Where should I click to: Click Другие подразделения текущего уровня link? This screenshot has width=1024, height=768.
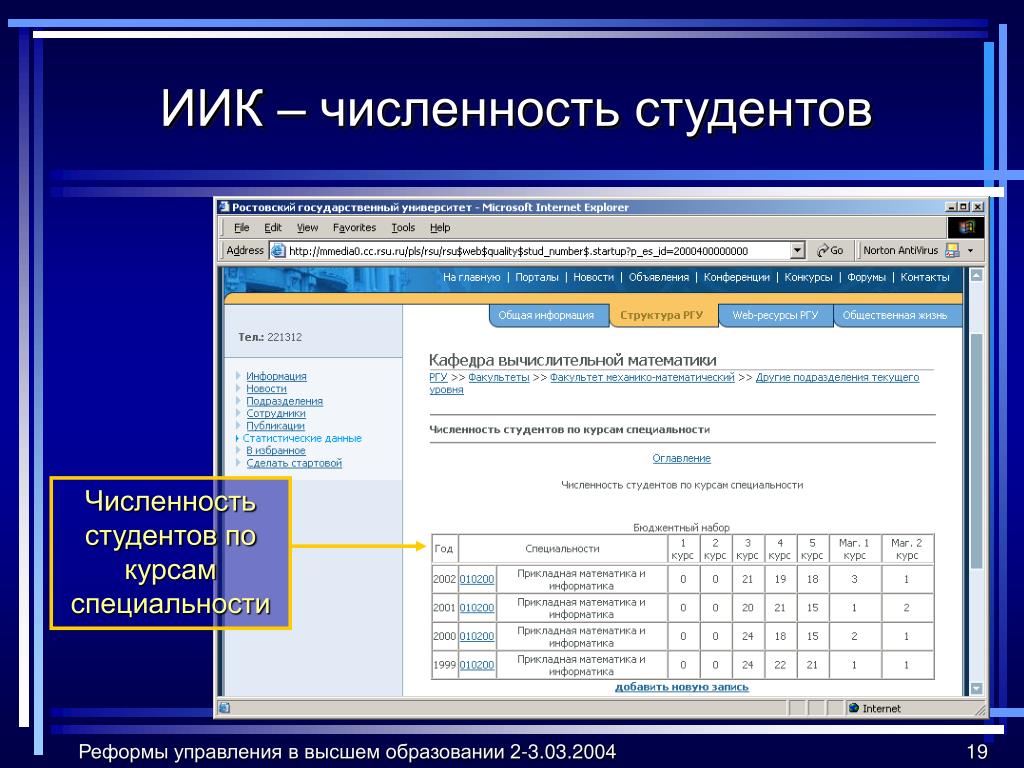click(837, 377)
